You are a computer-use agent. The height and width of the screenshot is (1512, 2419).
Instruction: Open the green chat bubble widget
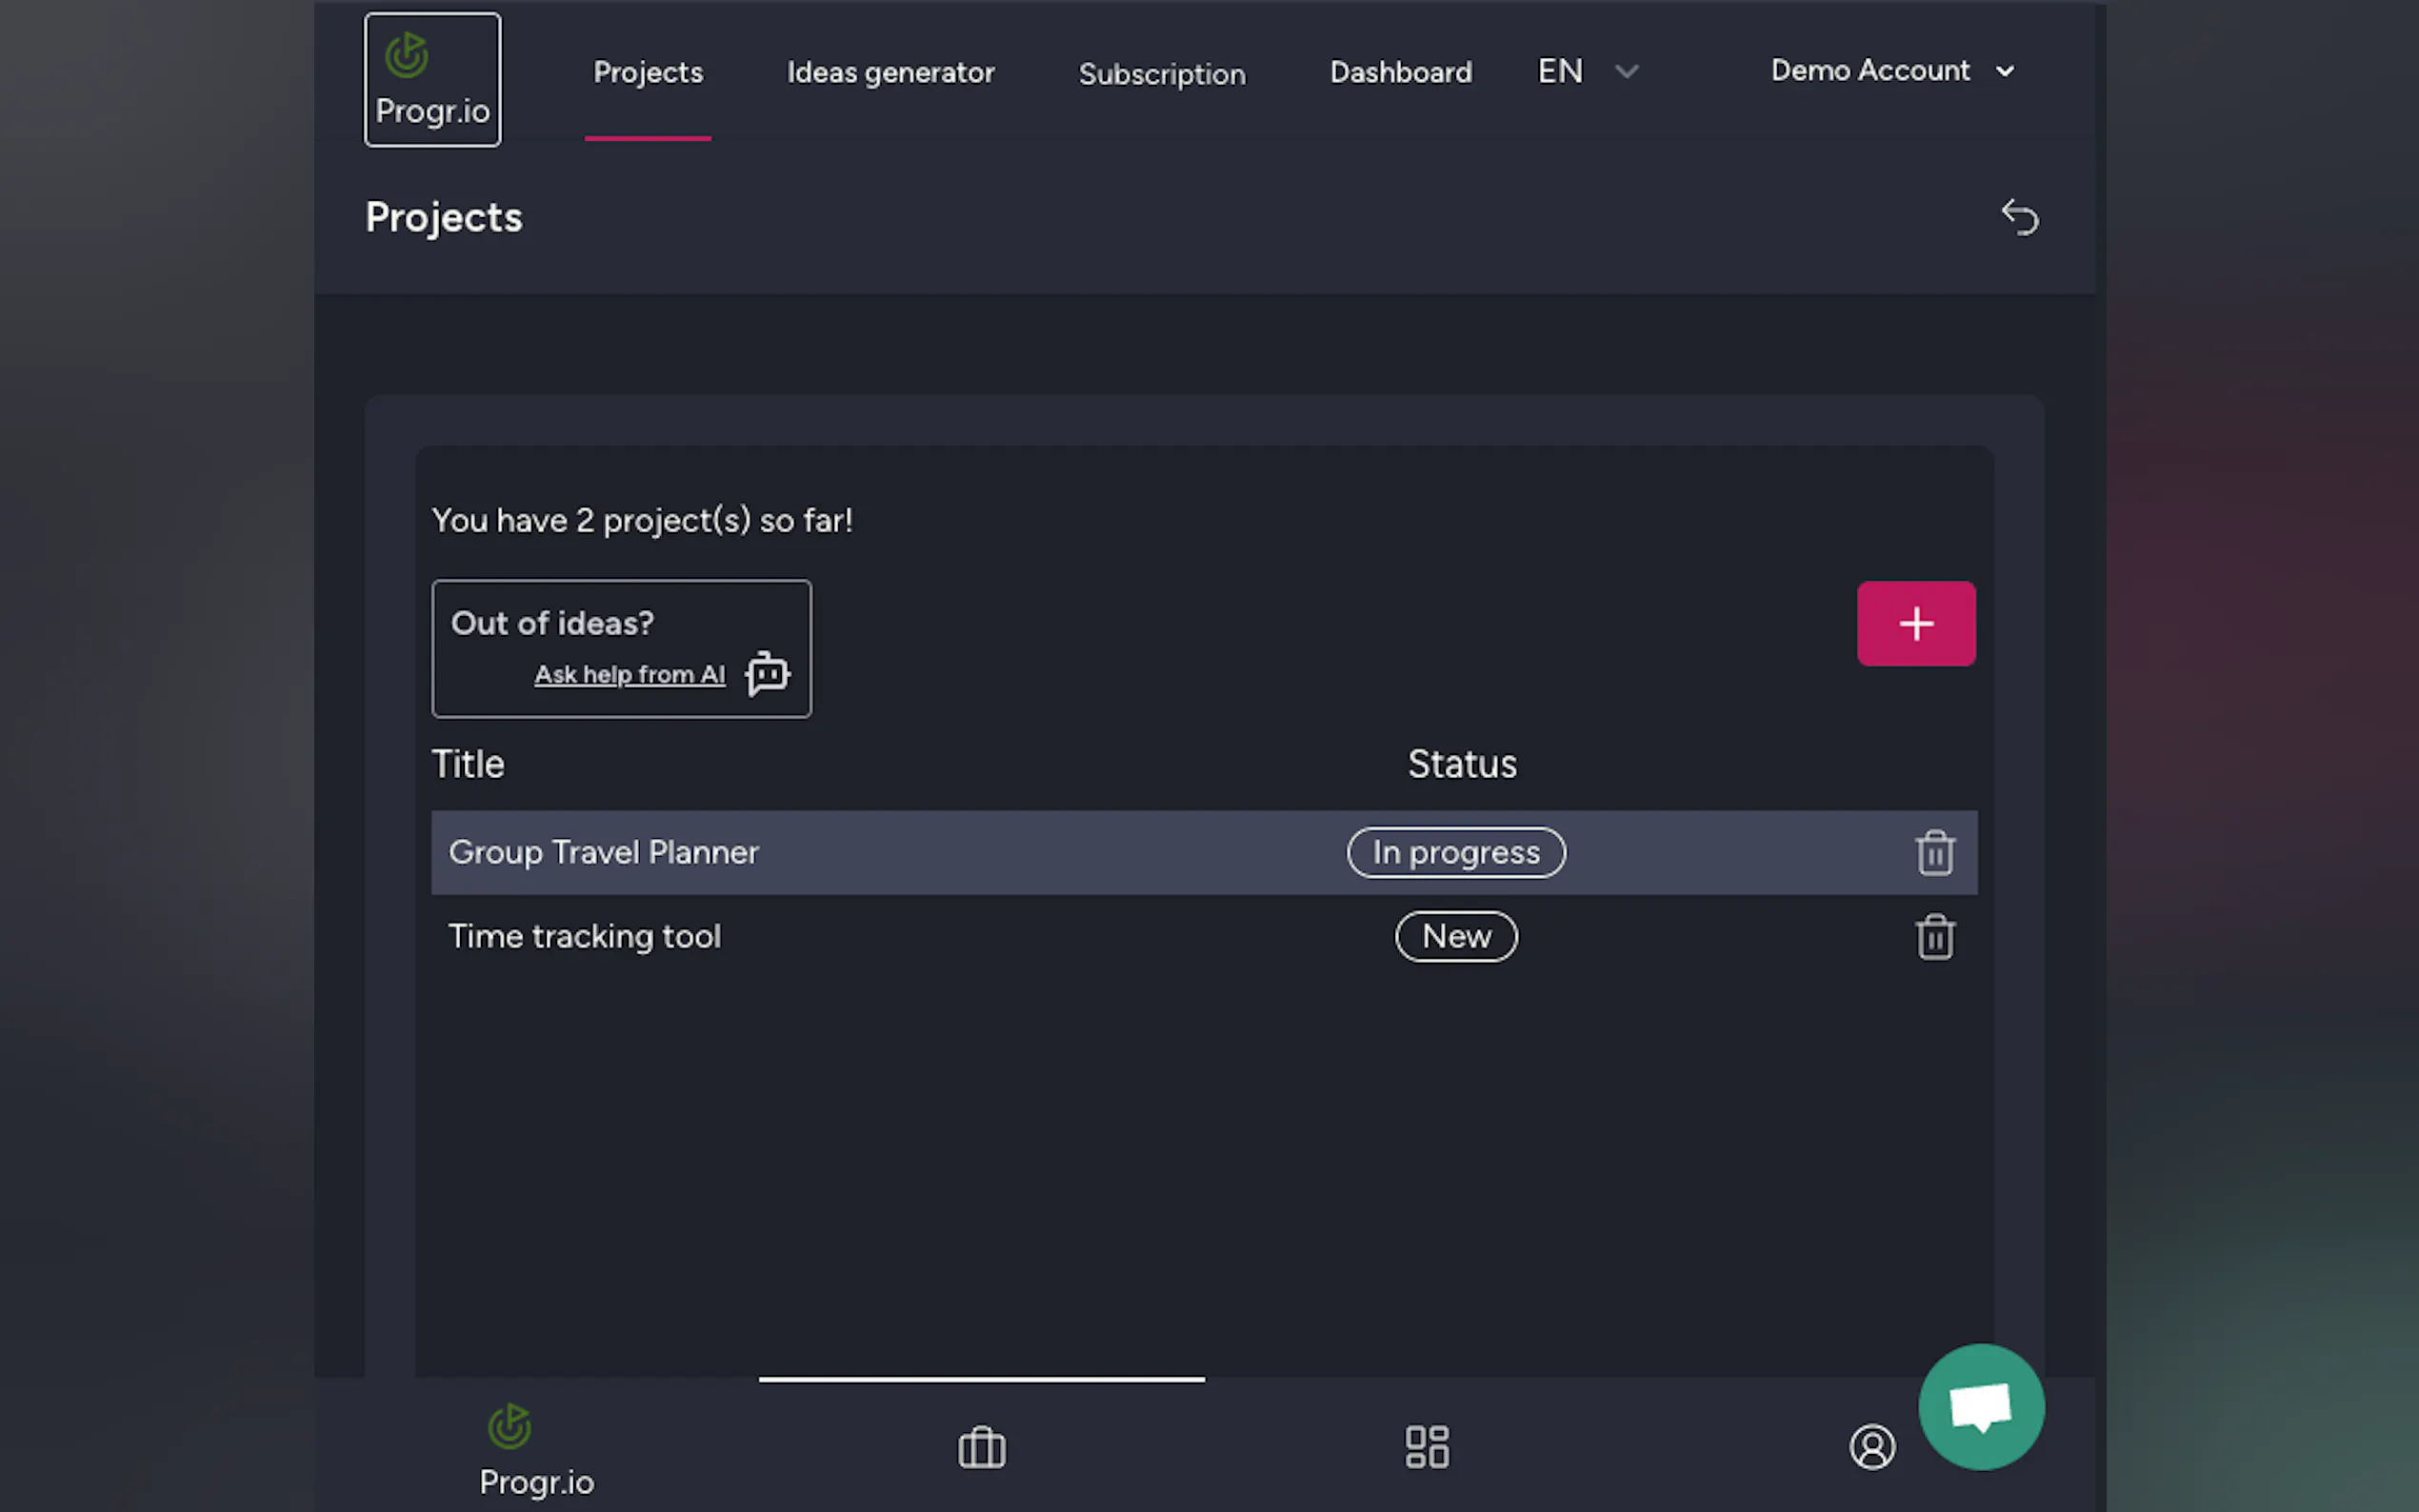coord(1980,1406)
